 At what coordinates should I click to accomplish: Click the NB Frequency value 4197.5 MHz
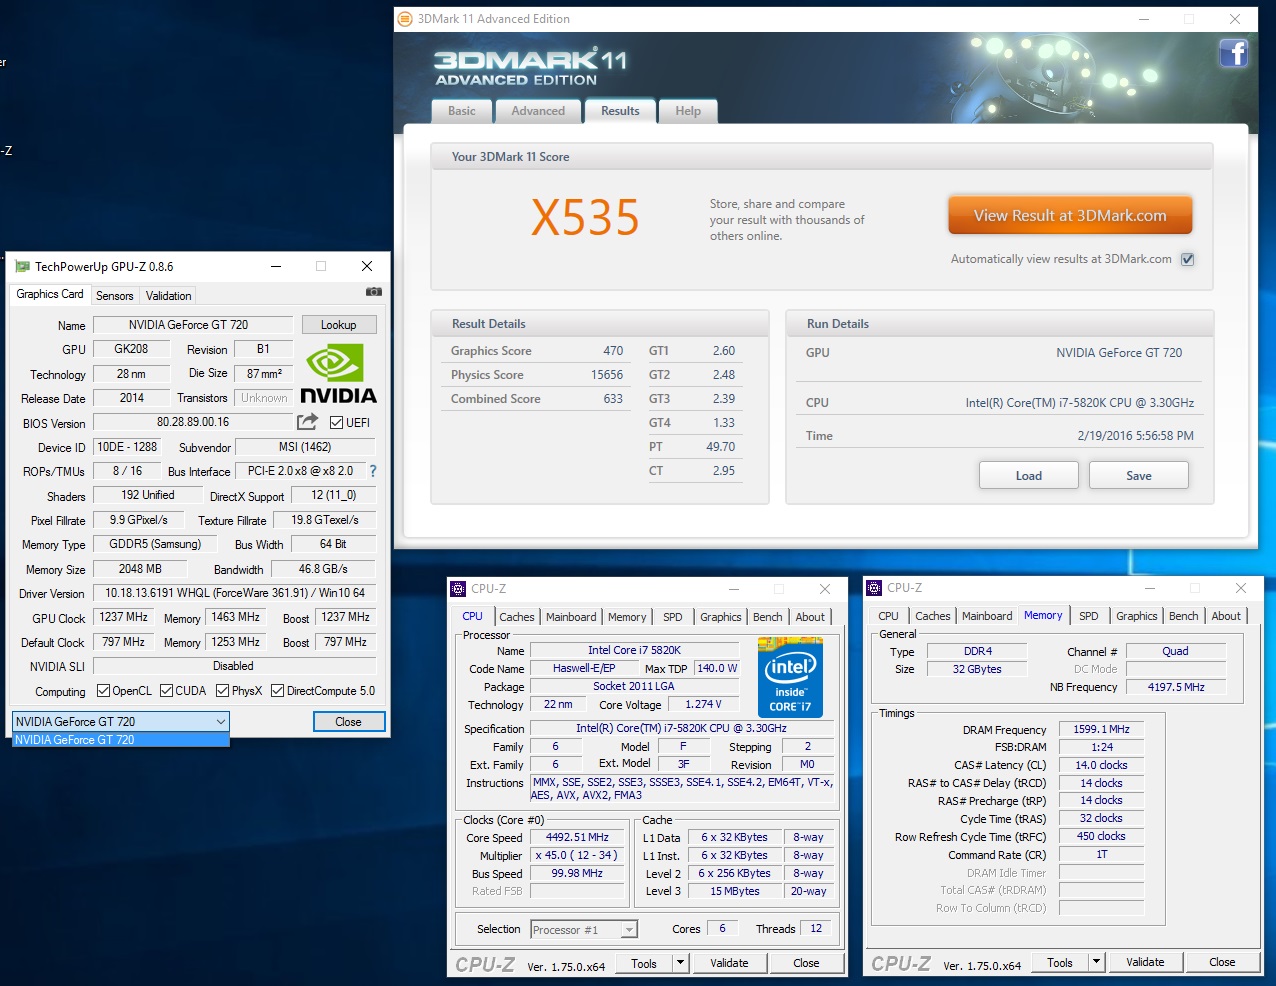coord(1176,687)
